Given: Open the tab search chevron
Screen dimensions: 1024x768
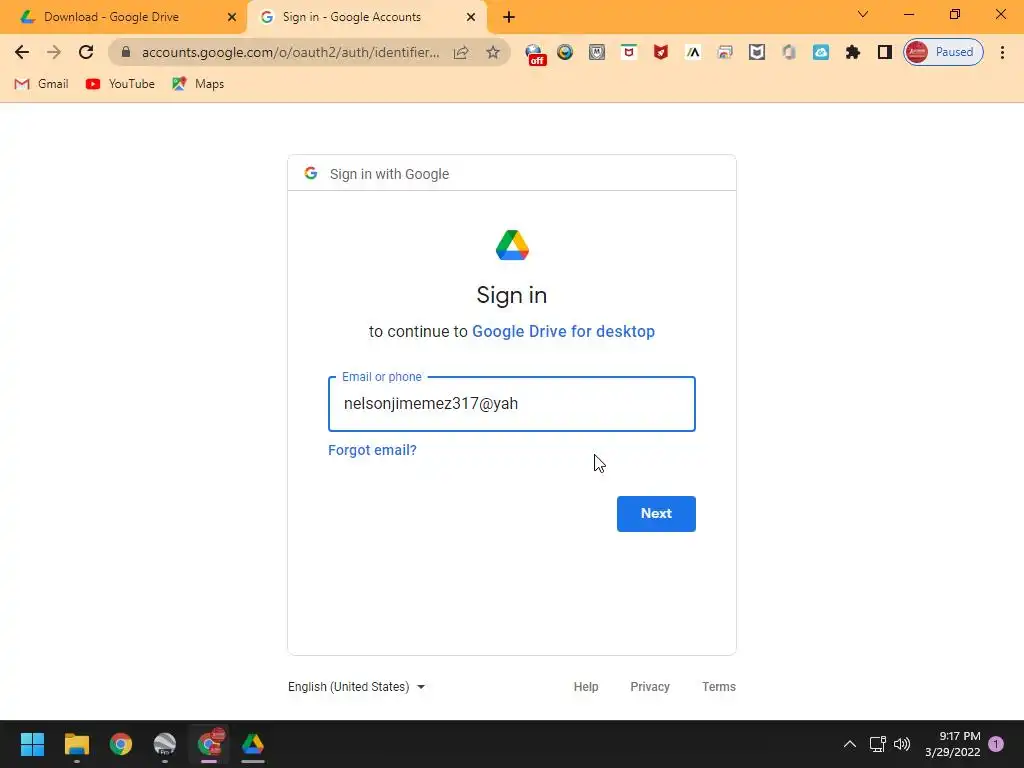Looking at the screenshot, I should pyautogui.click(x=863, y=14).
